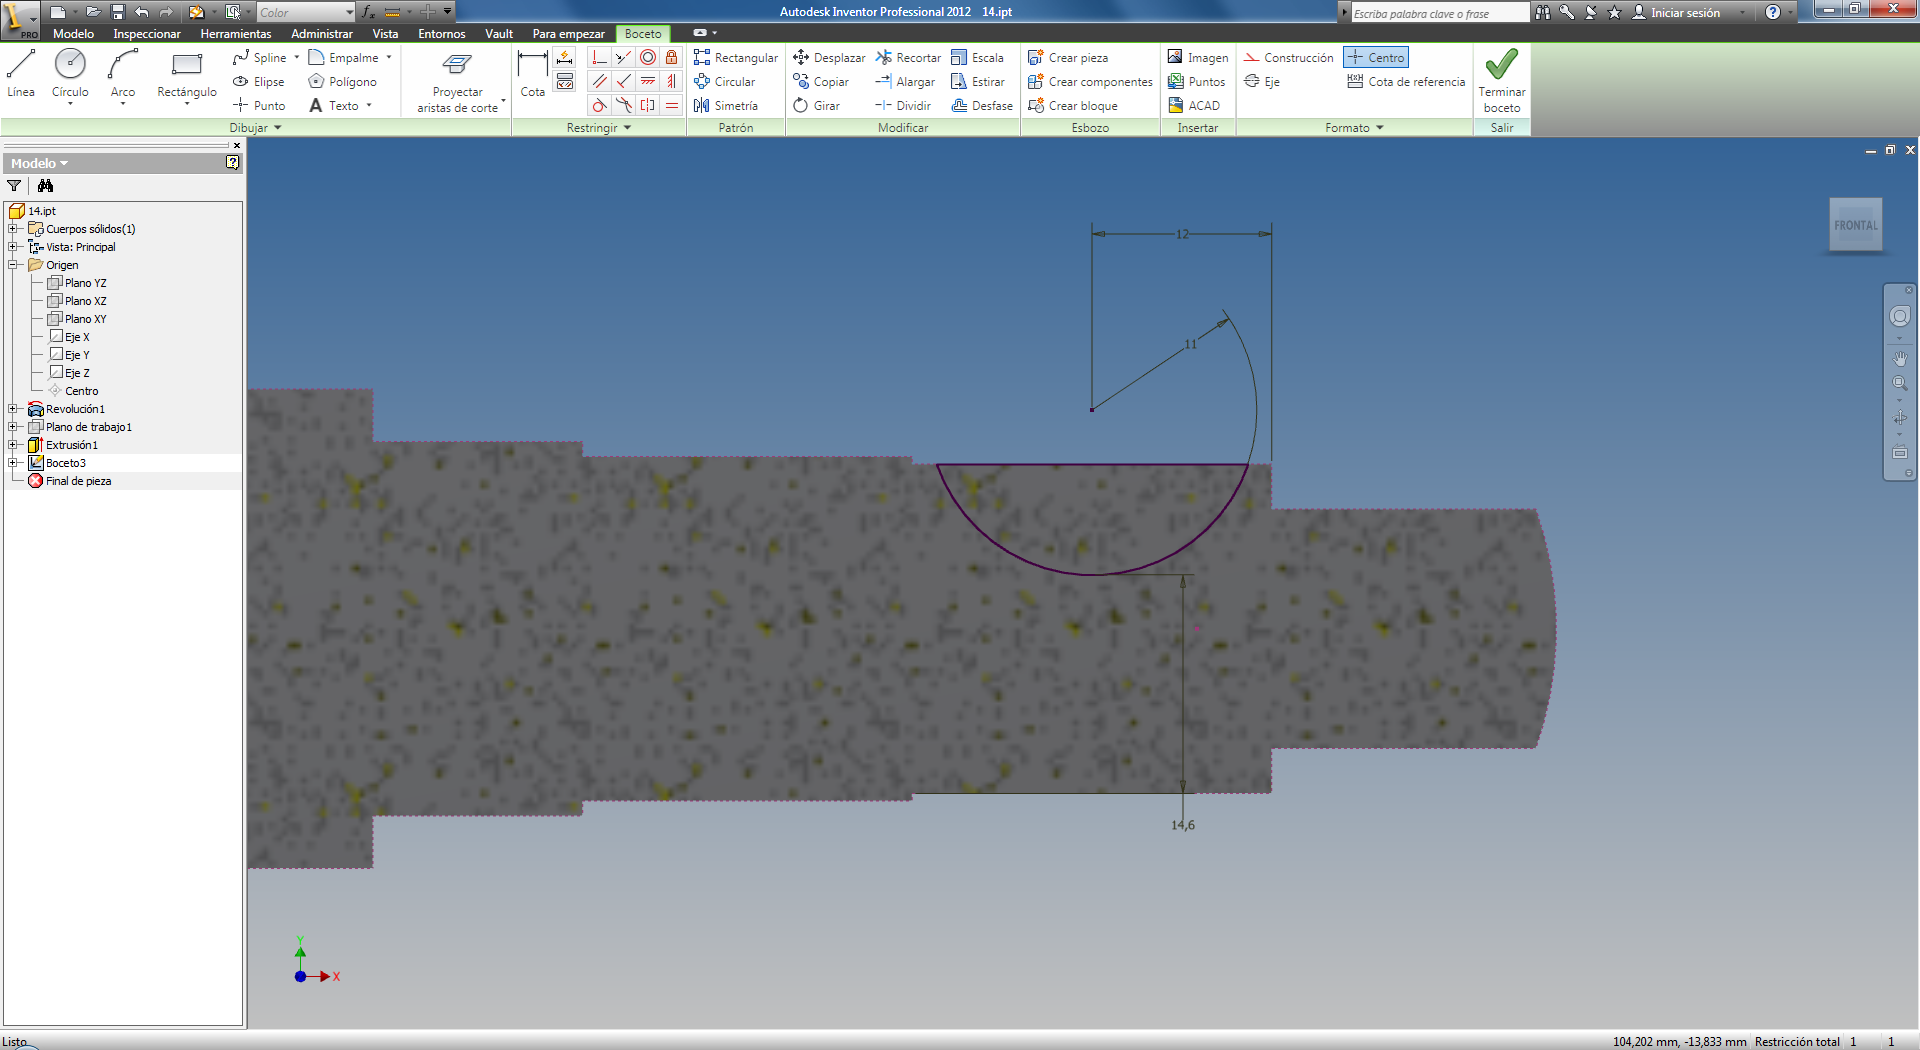Click Terminar boceto button

pos(1502,80)
